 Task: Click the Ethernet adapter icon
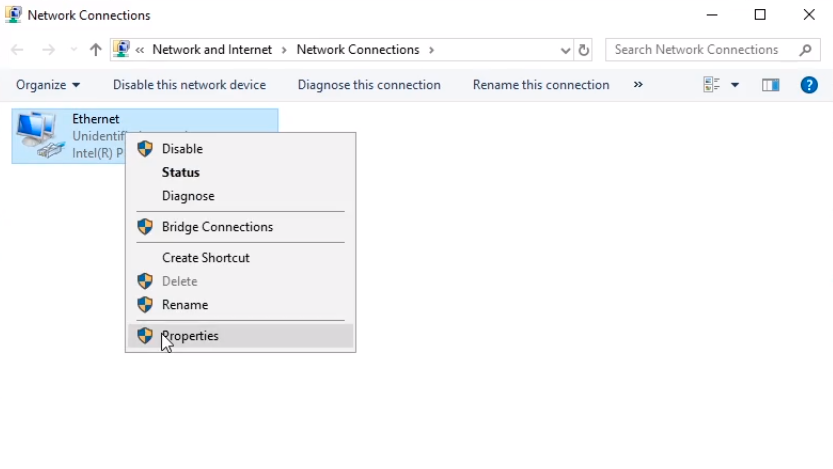38,135
